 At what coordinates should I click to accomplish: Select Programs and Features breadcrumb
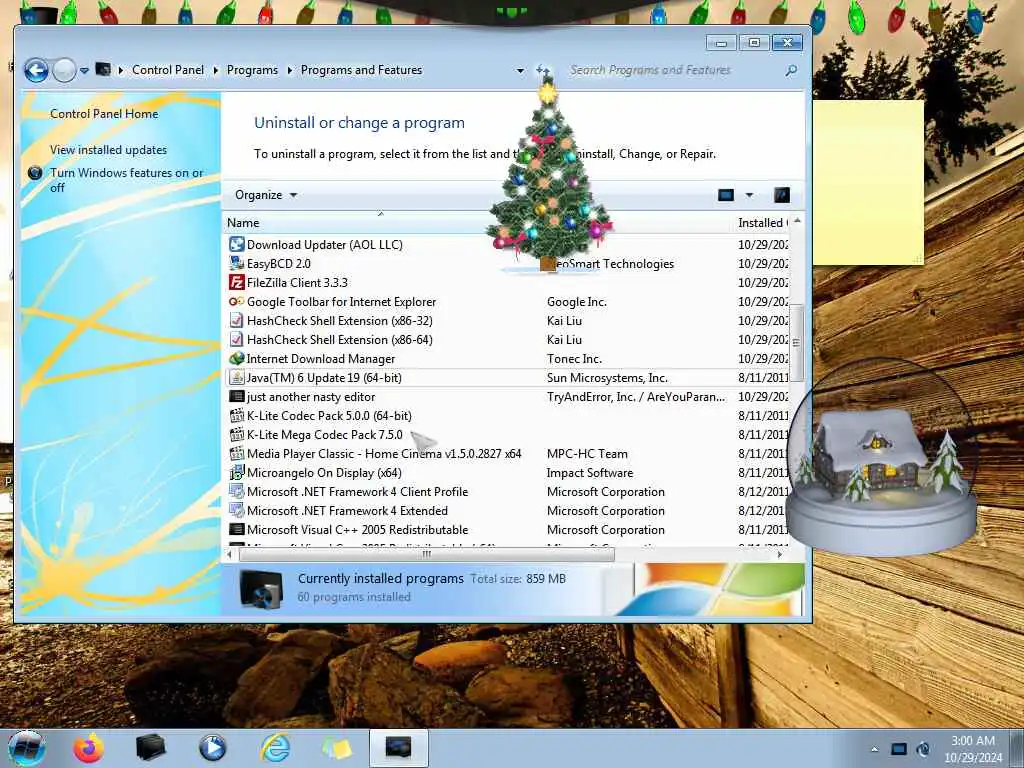click(361, 70)
